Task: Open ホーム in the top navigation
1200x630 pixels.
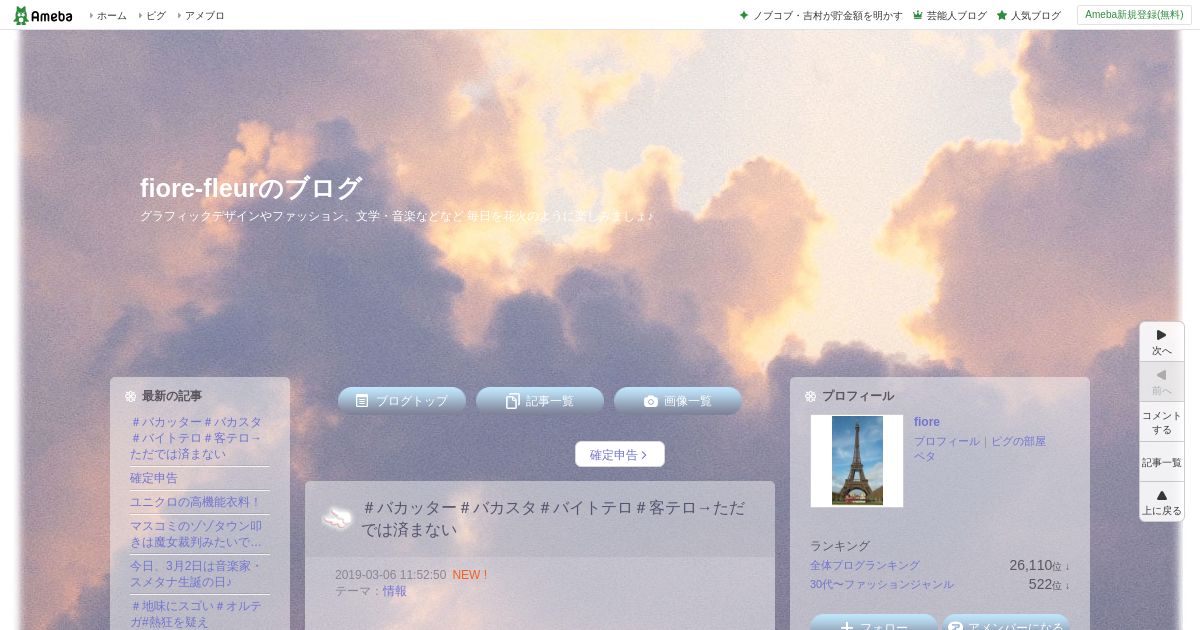Action: click(111, 15)
